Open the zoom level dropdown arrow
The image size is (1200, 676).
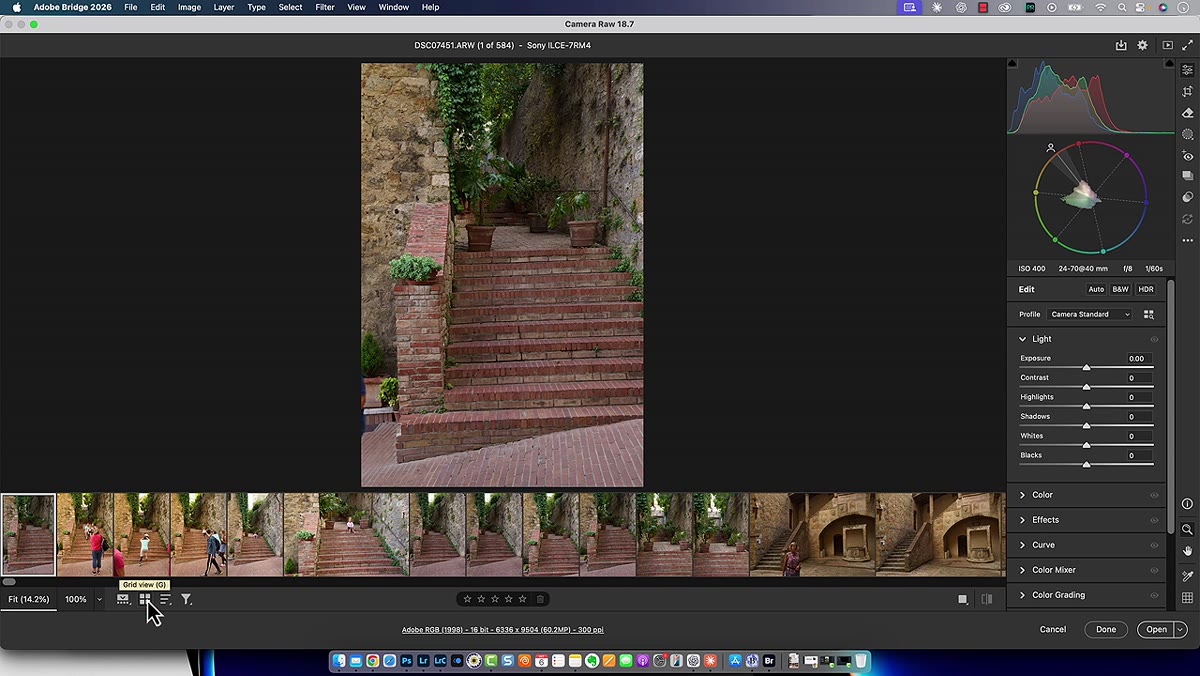(99, 599)
